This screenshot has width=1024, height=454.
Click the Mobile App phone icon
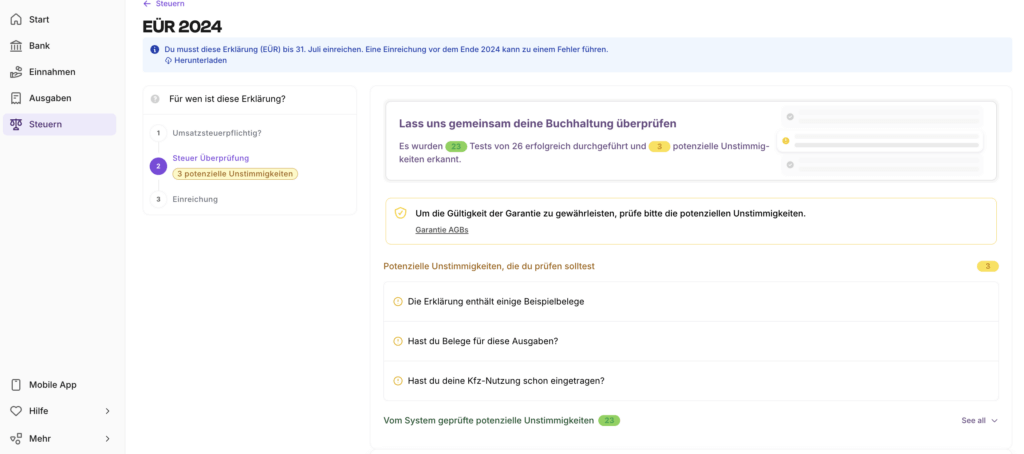click(x=16, y=385)
